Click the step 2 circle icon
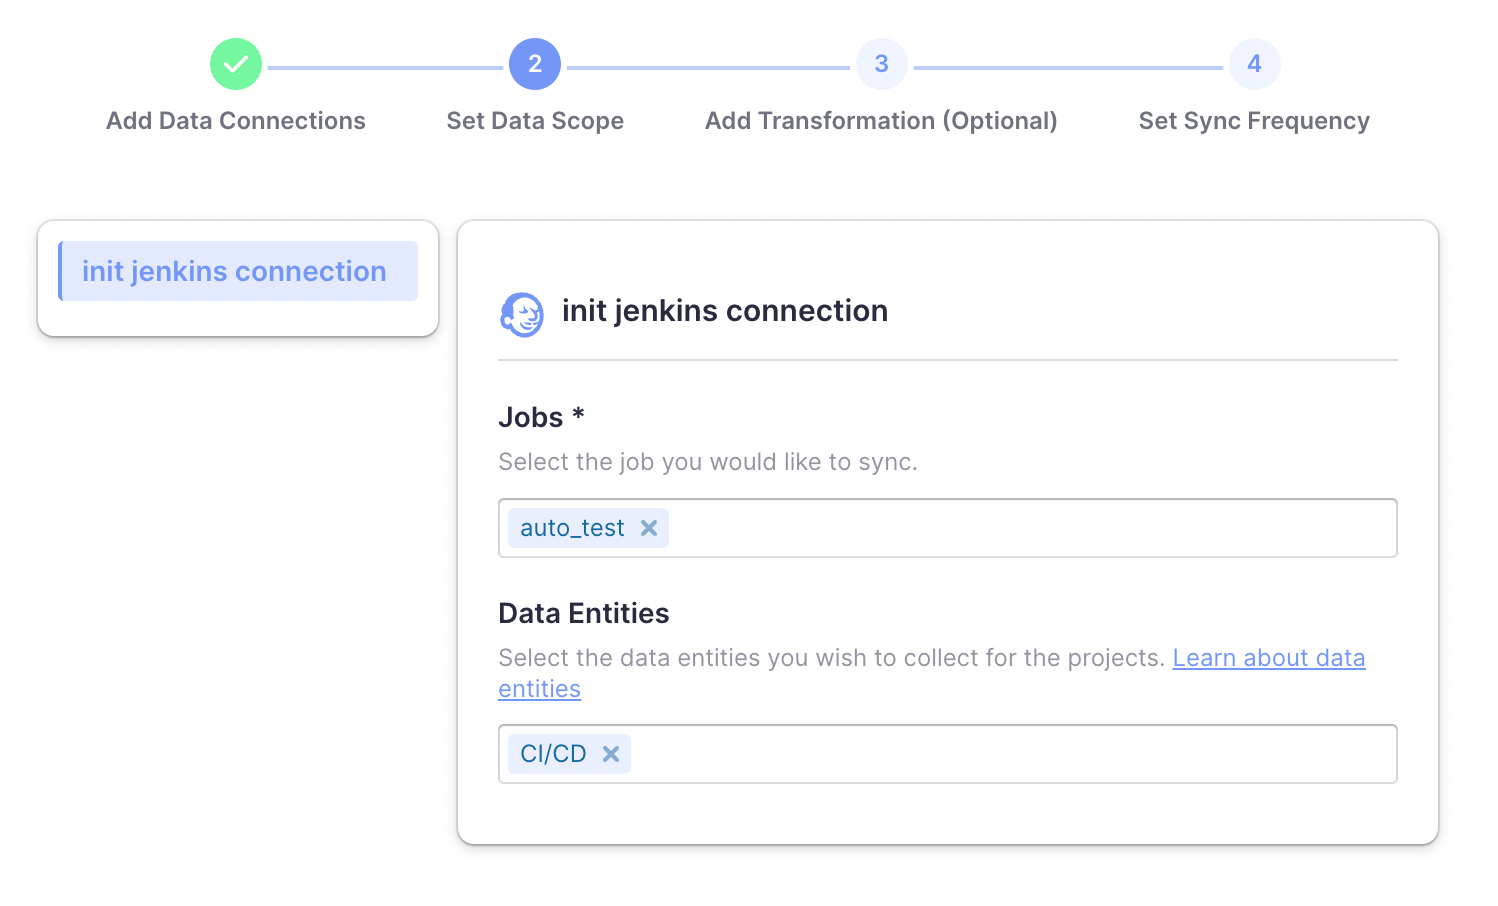Viewport: 1498px width, 906px height. click(535, 64)
